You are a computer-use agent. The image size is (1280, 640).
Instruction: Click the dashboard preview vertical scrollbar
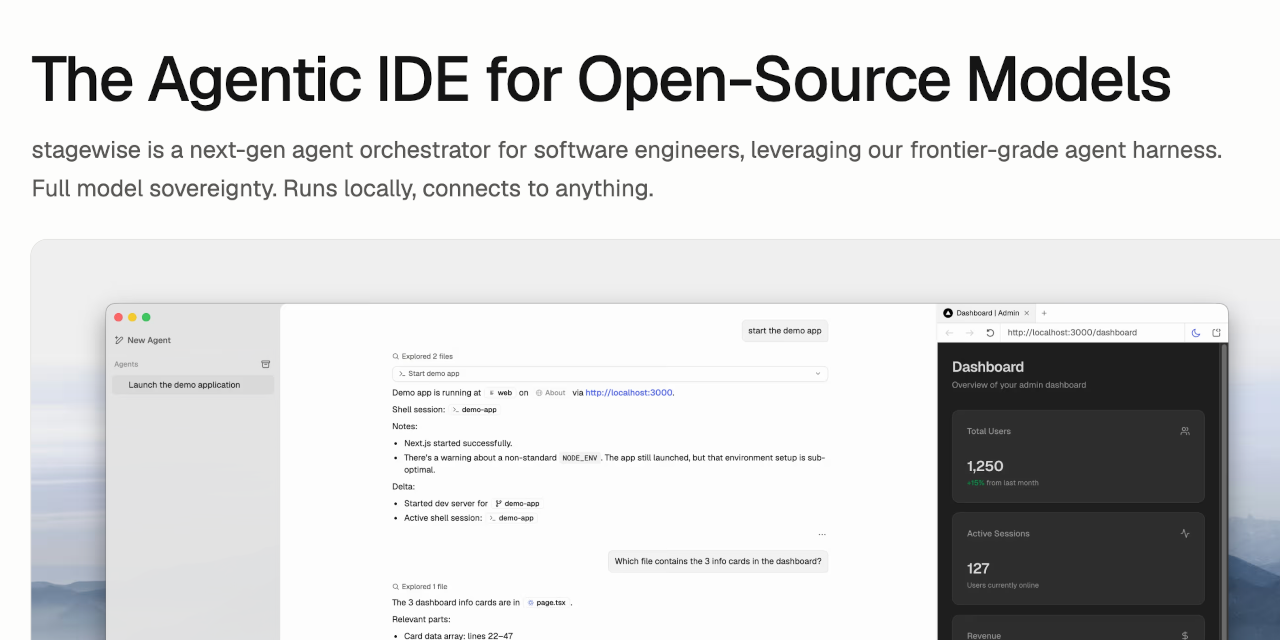(1224, 490)
